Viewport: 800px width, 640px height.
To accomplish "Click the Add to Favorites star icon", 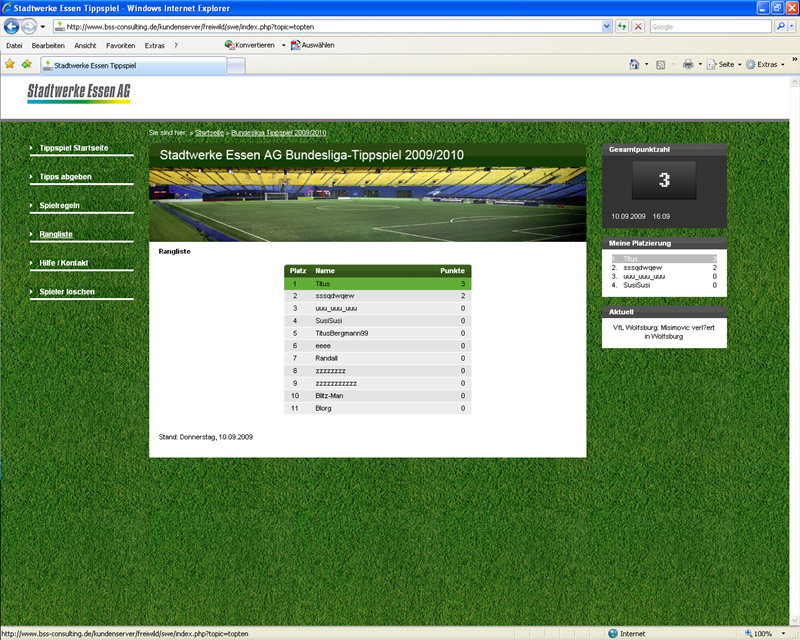I will (27, 64).
